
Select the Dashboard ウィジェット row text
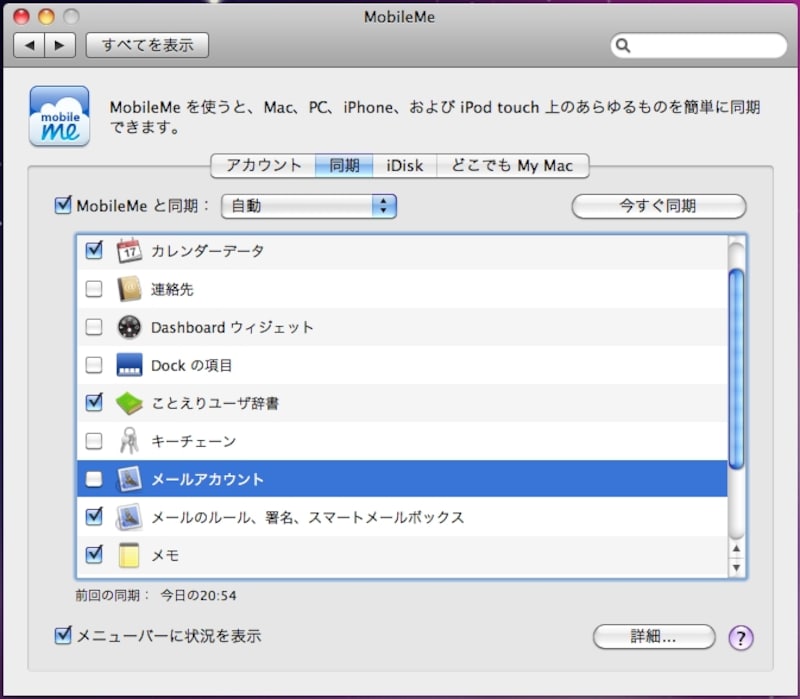(232, 328)
